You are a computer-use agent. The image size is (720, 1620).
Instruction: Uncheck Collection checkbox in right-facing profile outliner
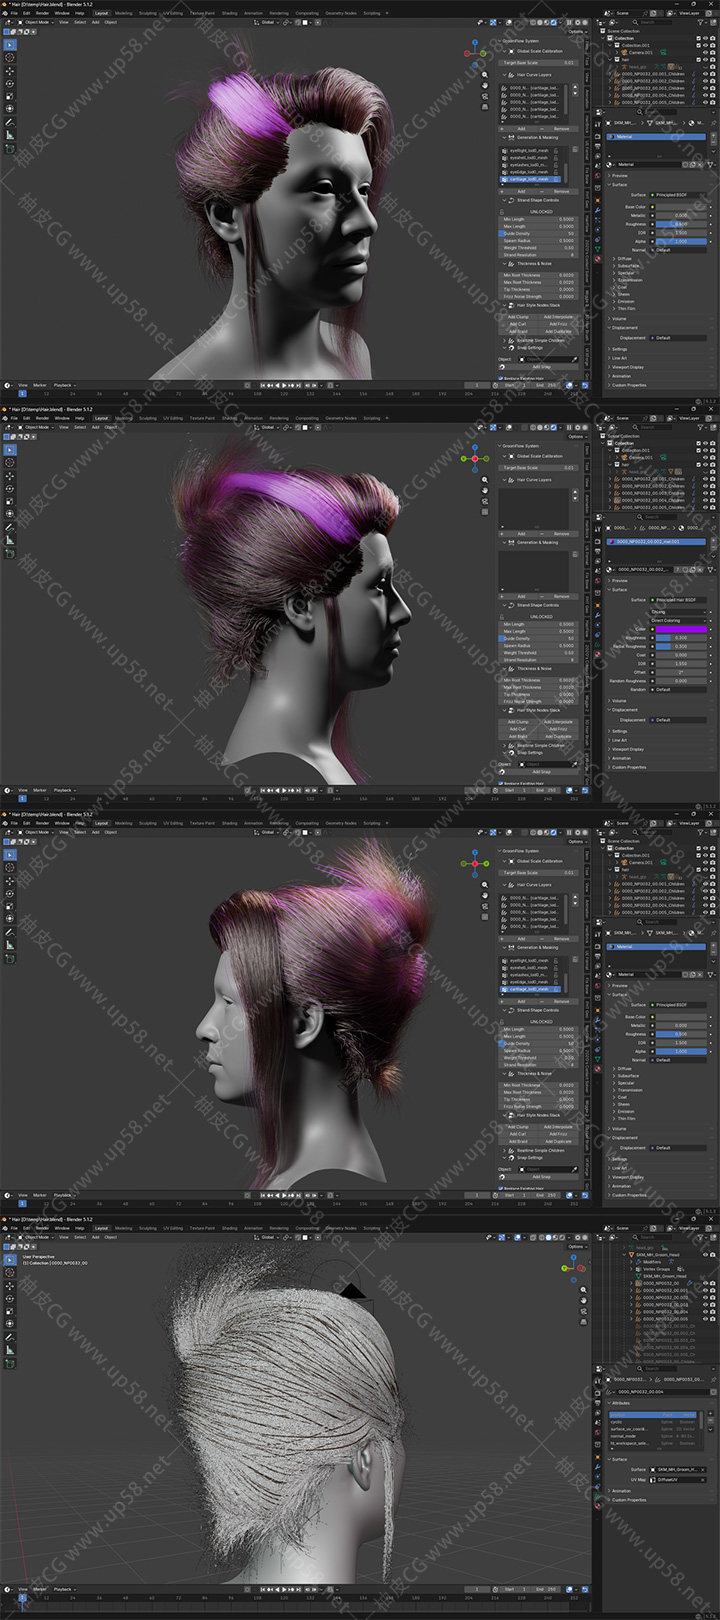(698, 443)
